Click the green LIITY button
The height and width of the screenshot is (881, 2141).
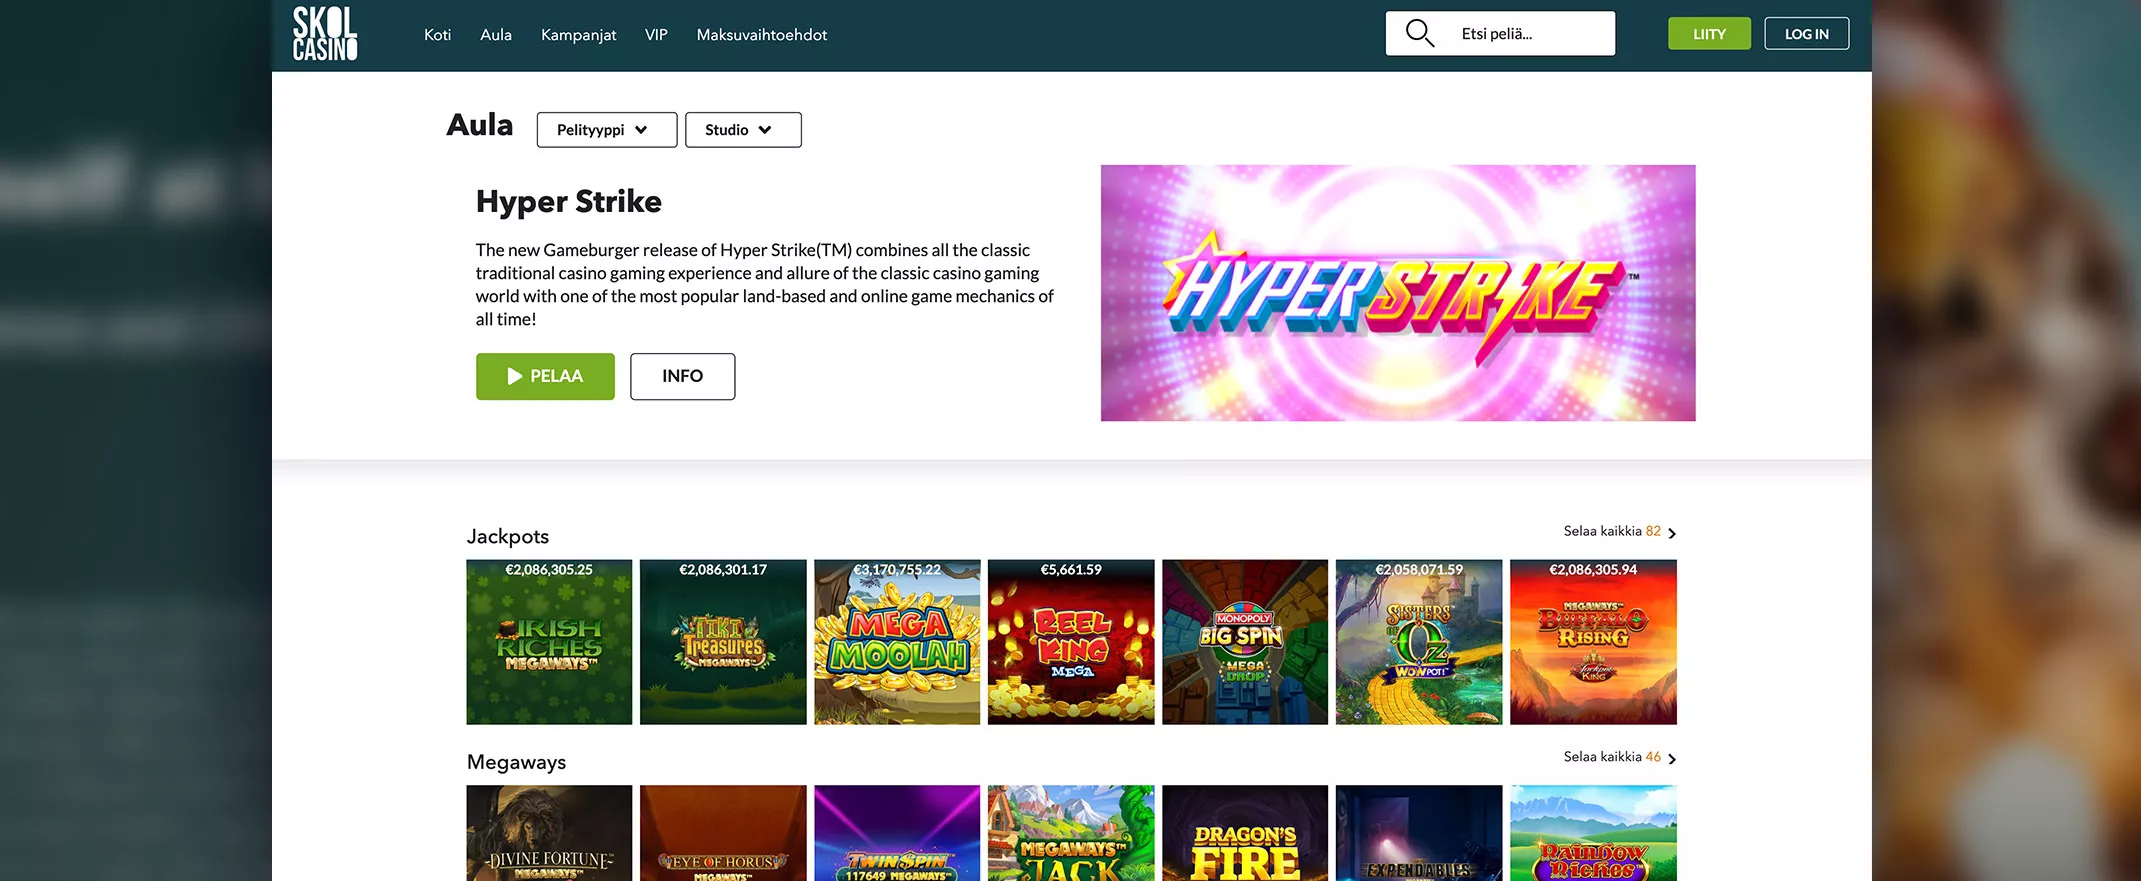[x=1709, y=33]
